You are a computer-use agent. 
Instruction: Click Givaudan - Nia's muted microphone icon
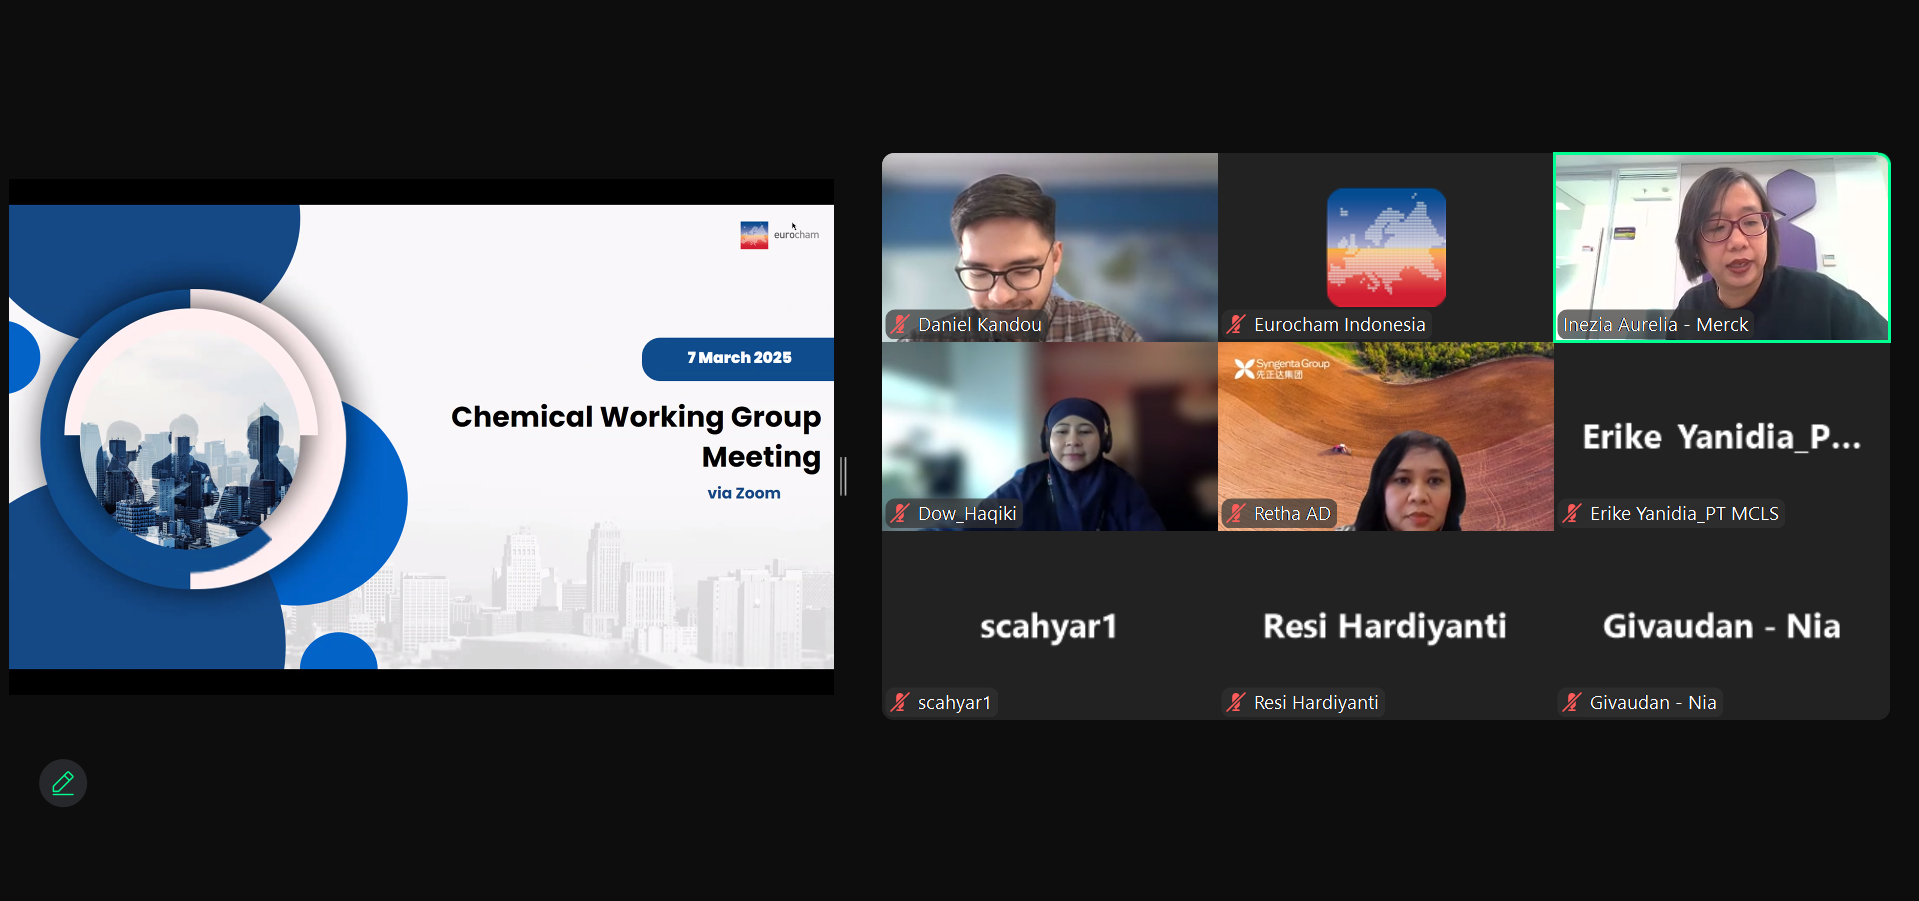tap(1572, 702)
